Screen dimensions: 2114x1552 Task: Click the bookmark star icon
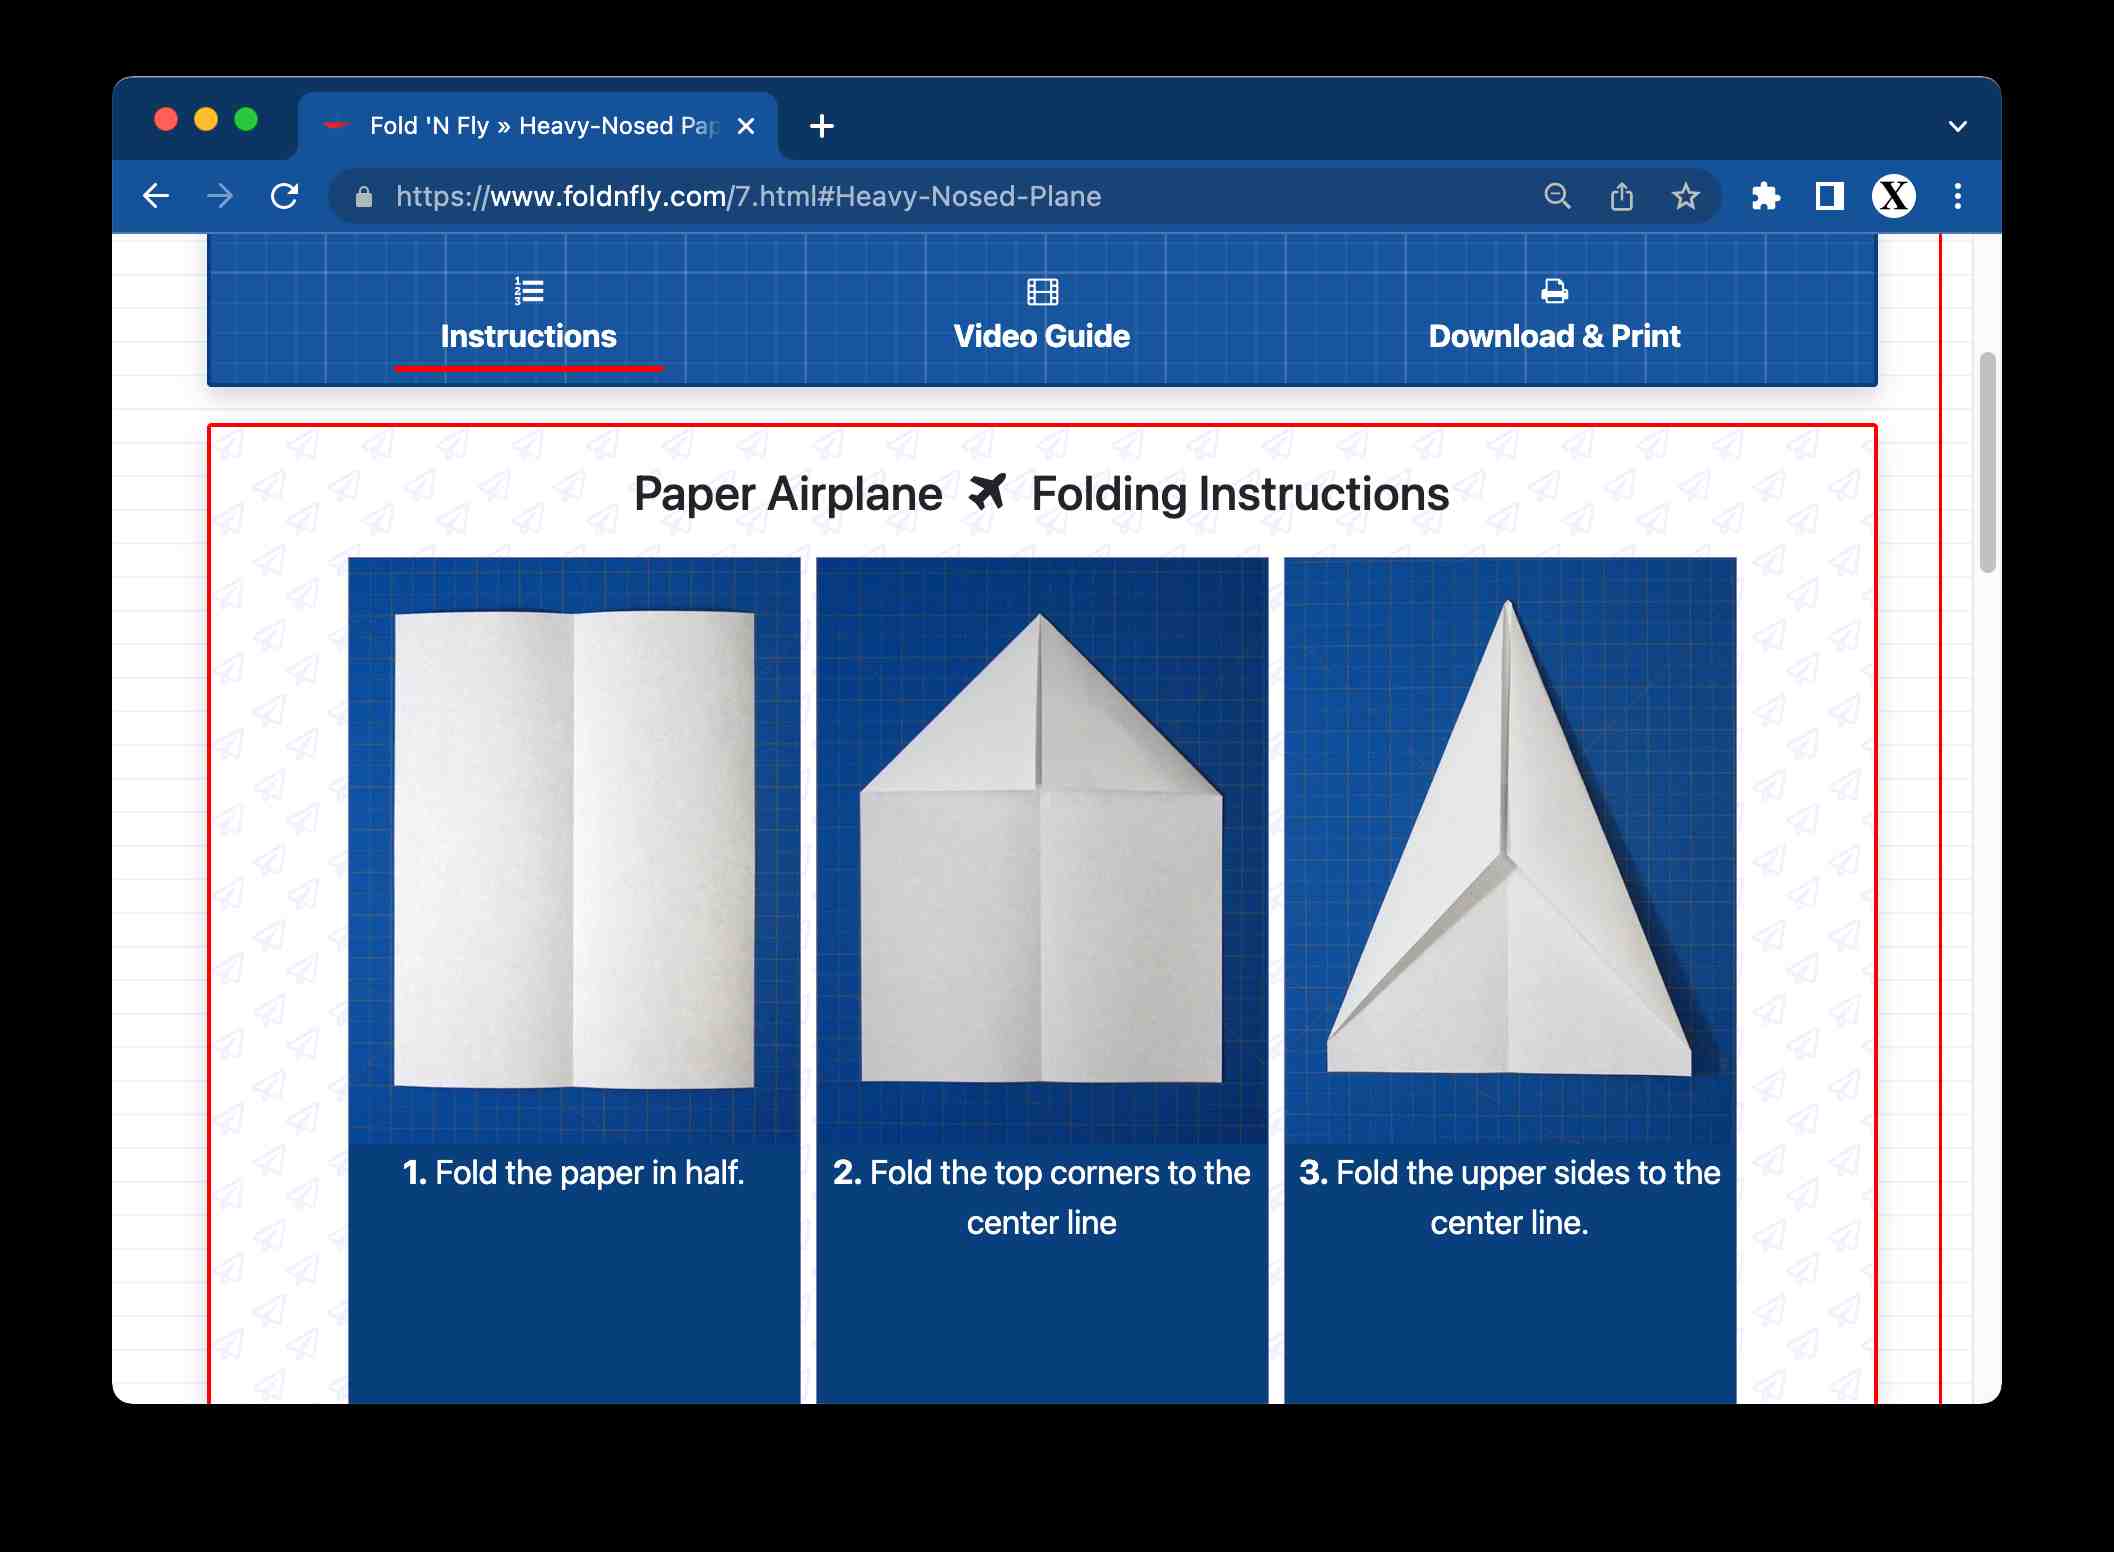point(1682,197)
